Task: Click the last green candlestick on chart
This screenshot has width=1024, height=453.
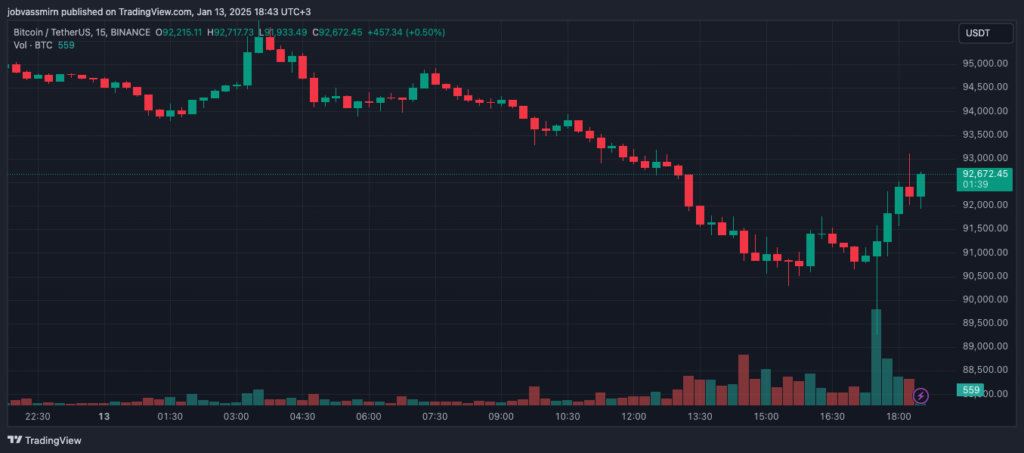Action: click(x=921, y=184)
